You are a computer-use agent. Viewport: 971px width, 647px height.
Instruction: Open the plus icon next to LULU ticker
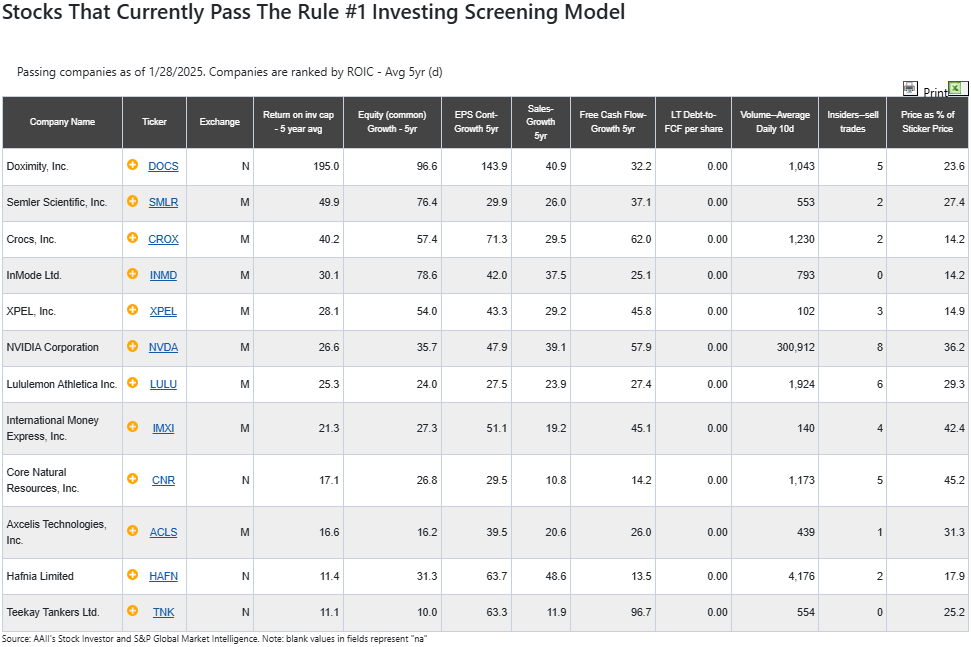133,383
